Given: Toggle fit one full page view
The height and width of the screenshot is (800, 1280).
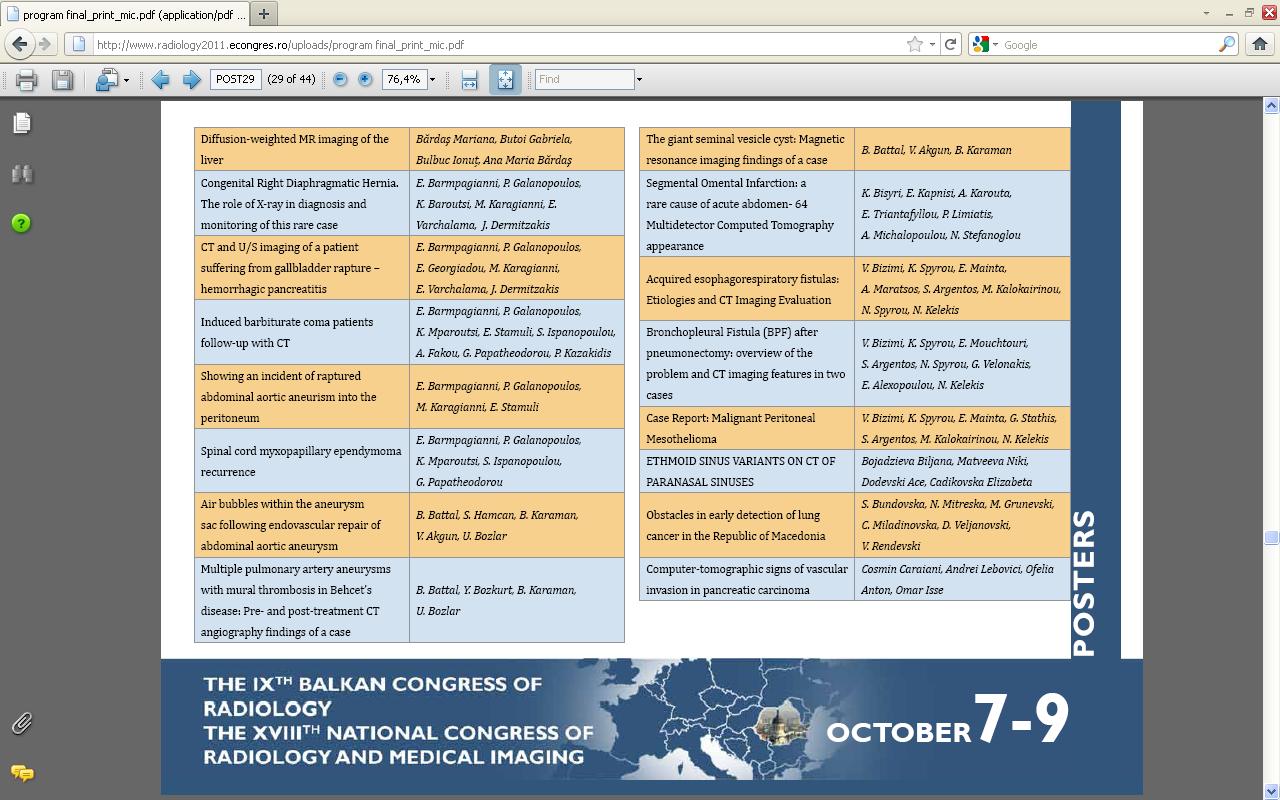Looking at the screenshot, I should pos(505,80).
